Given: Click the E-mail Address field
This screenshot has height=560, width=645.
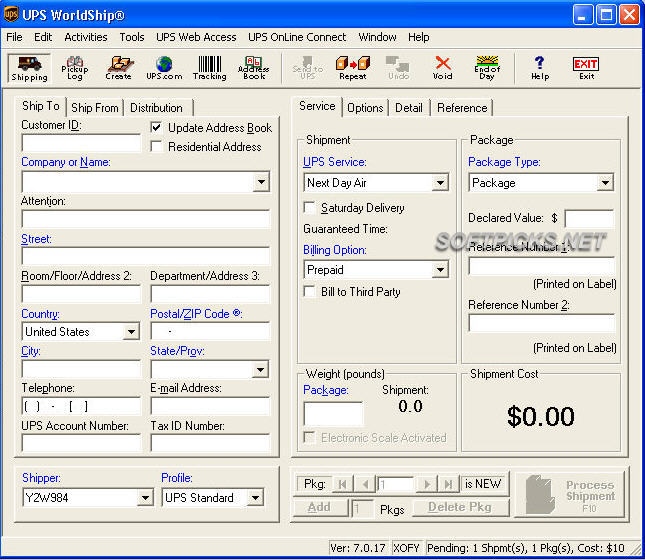Looking at the screenshot, I should click(x=210, y=407).
